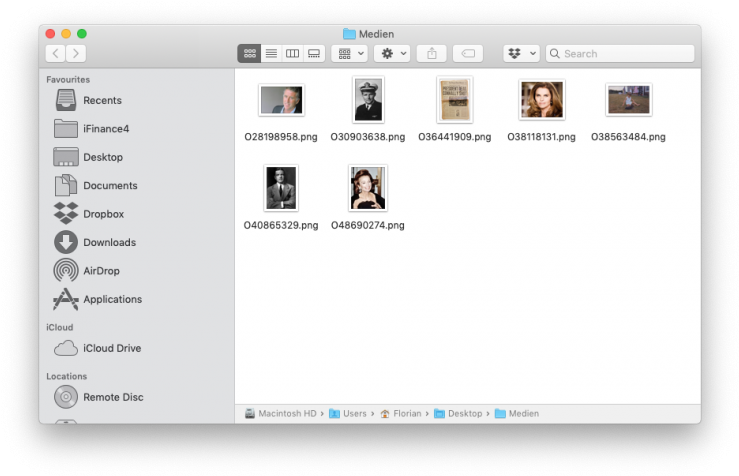
Task: Open the Dropbox toolbar dropdown
Action: click(x=521, y=54)
